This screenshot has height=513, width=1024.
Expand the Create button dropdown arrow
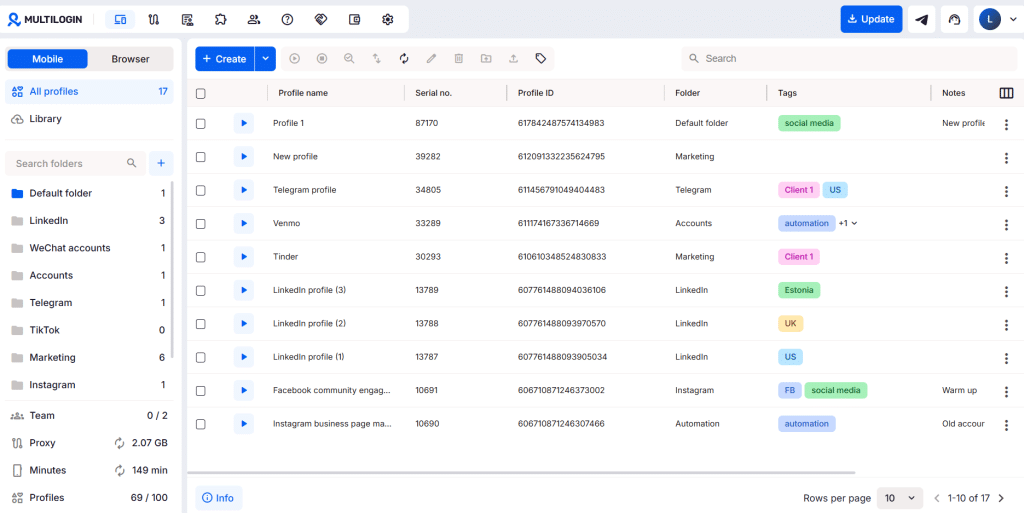(x=265, y=59)
